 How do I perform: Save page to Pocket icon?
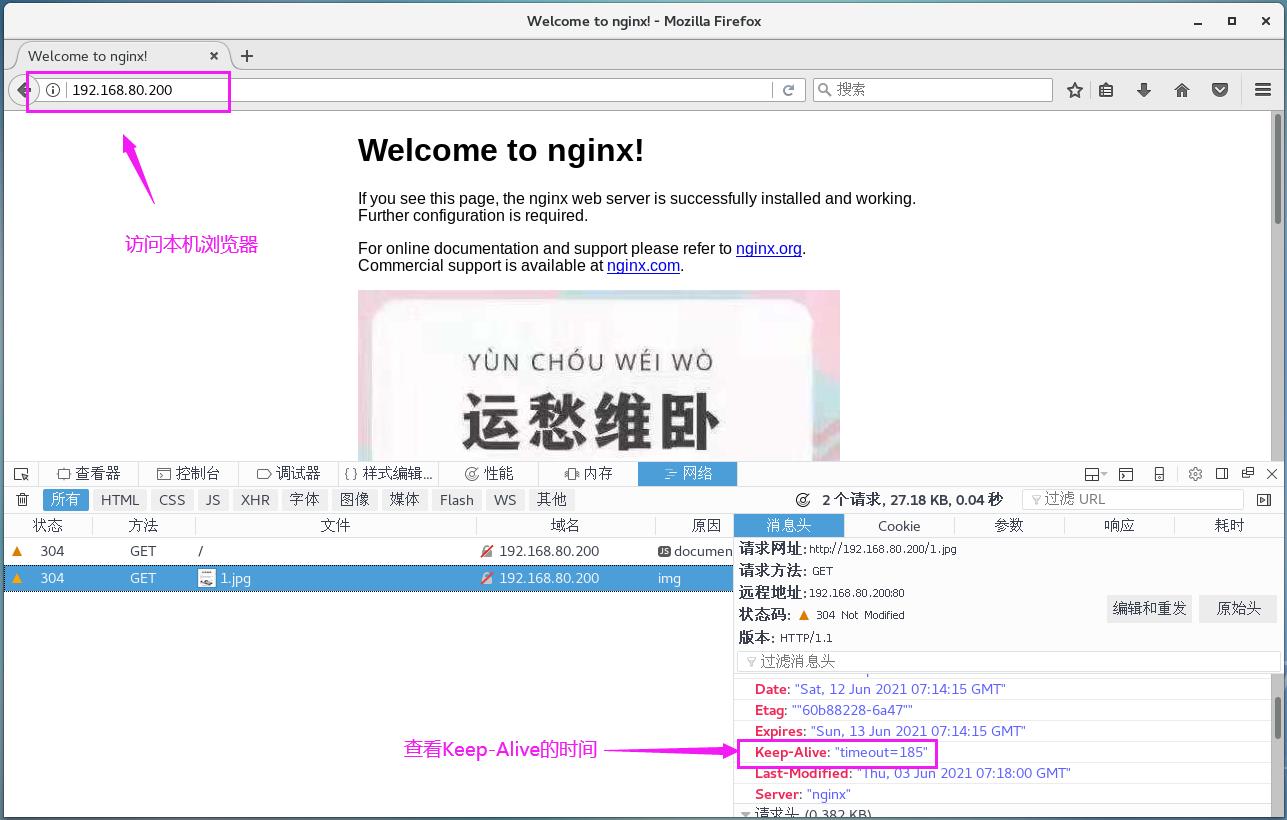[x=1220, y=90]
